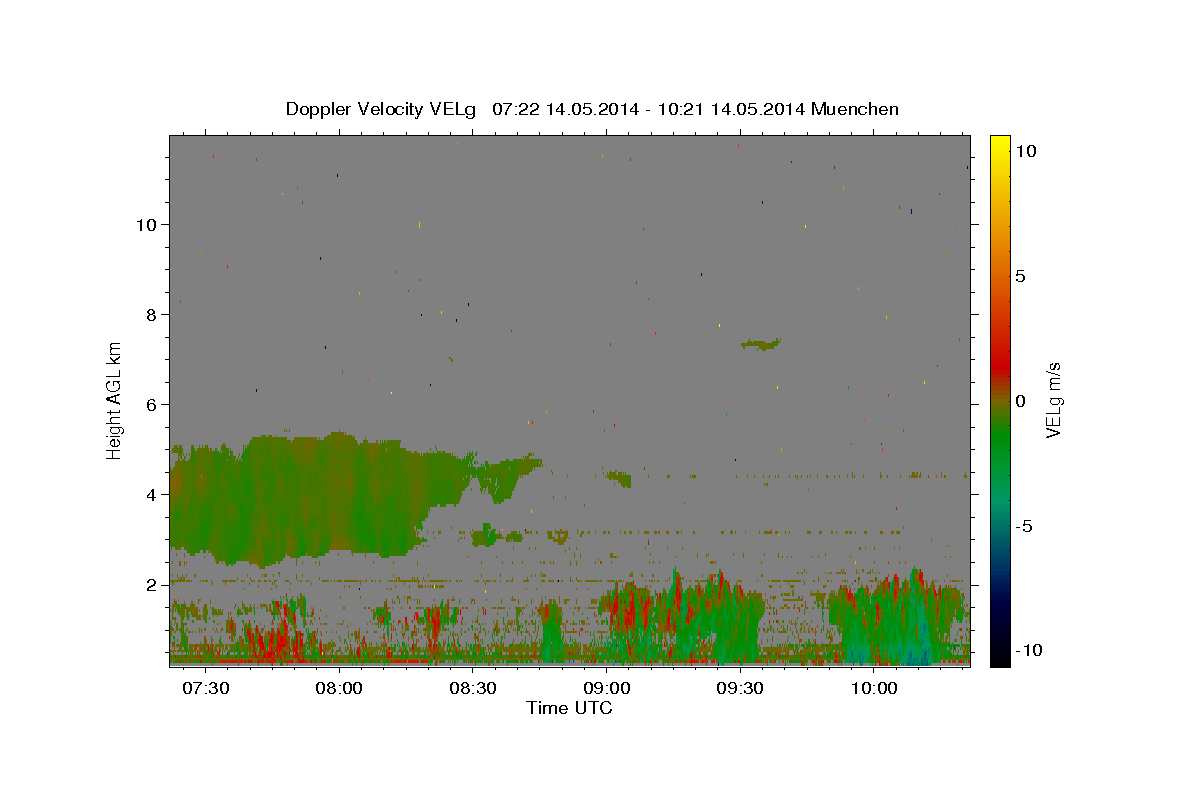This screenshot has height=800, width=1200.
Task: Click the colorbar value 10 label
Action: (1025, 150)
